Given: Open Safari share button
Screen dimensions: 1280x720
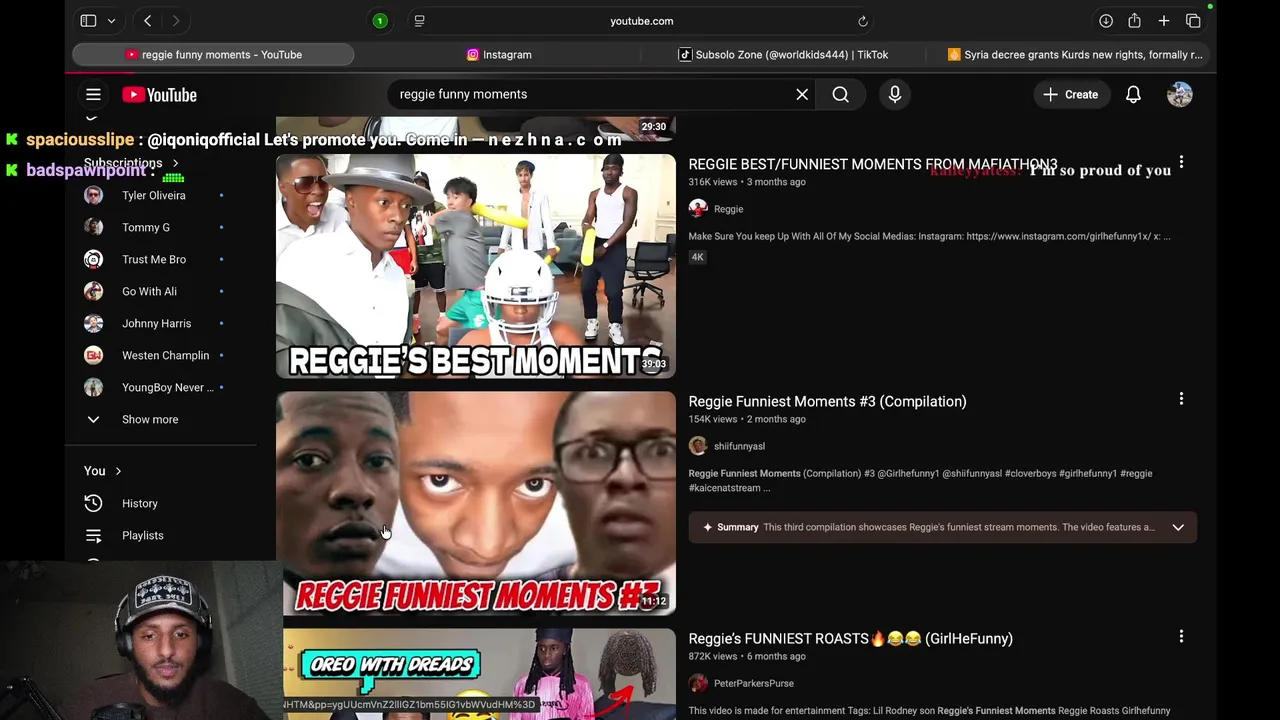Looking at the screenshot, I should click(x=1134, y=20).
